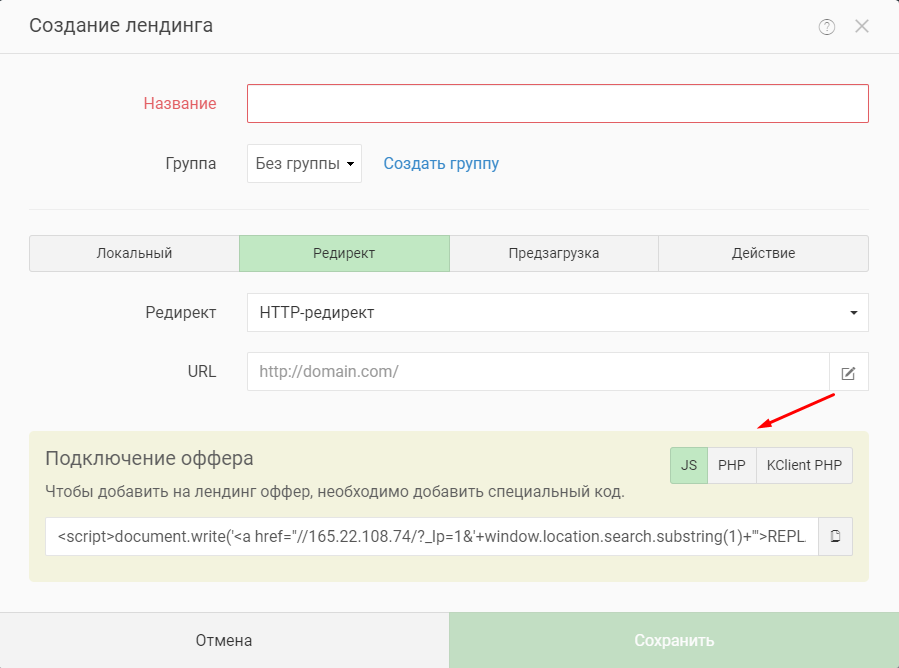Select the JS code option
The height and width of the screenshot is (668, 899).
point(689,466)
